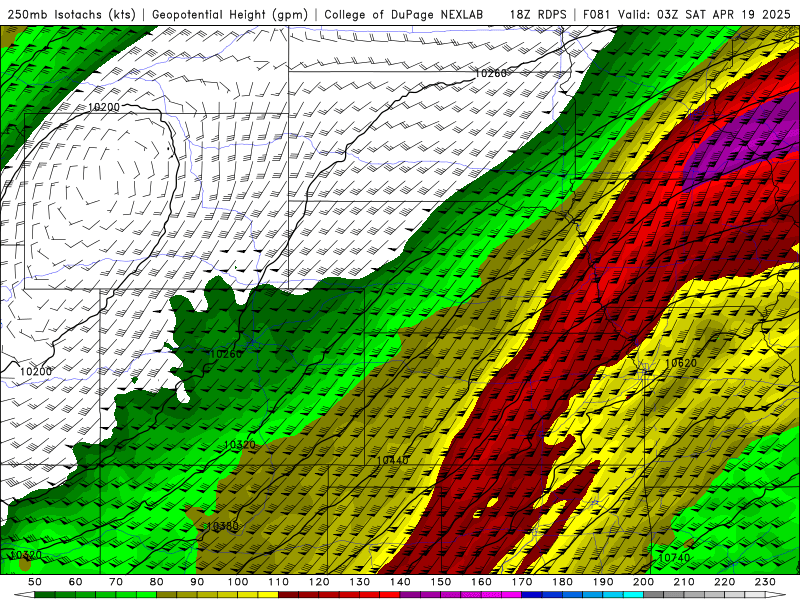Screen dimensions: 800x600
Task: Click the 190 knot legend label
Action: 603,582
